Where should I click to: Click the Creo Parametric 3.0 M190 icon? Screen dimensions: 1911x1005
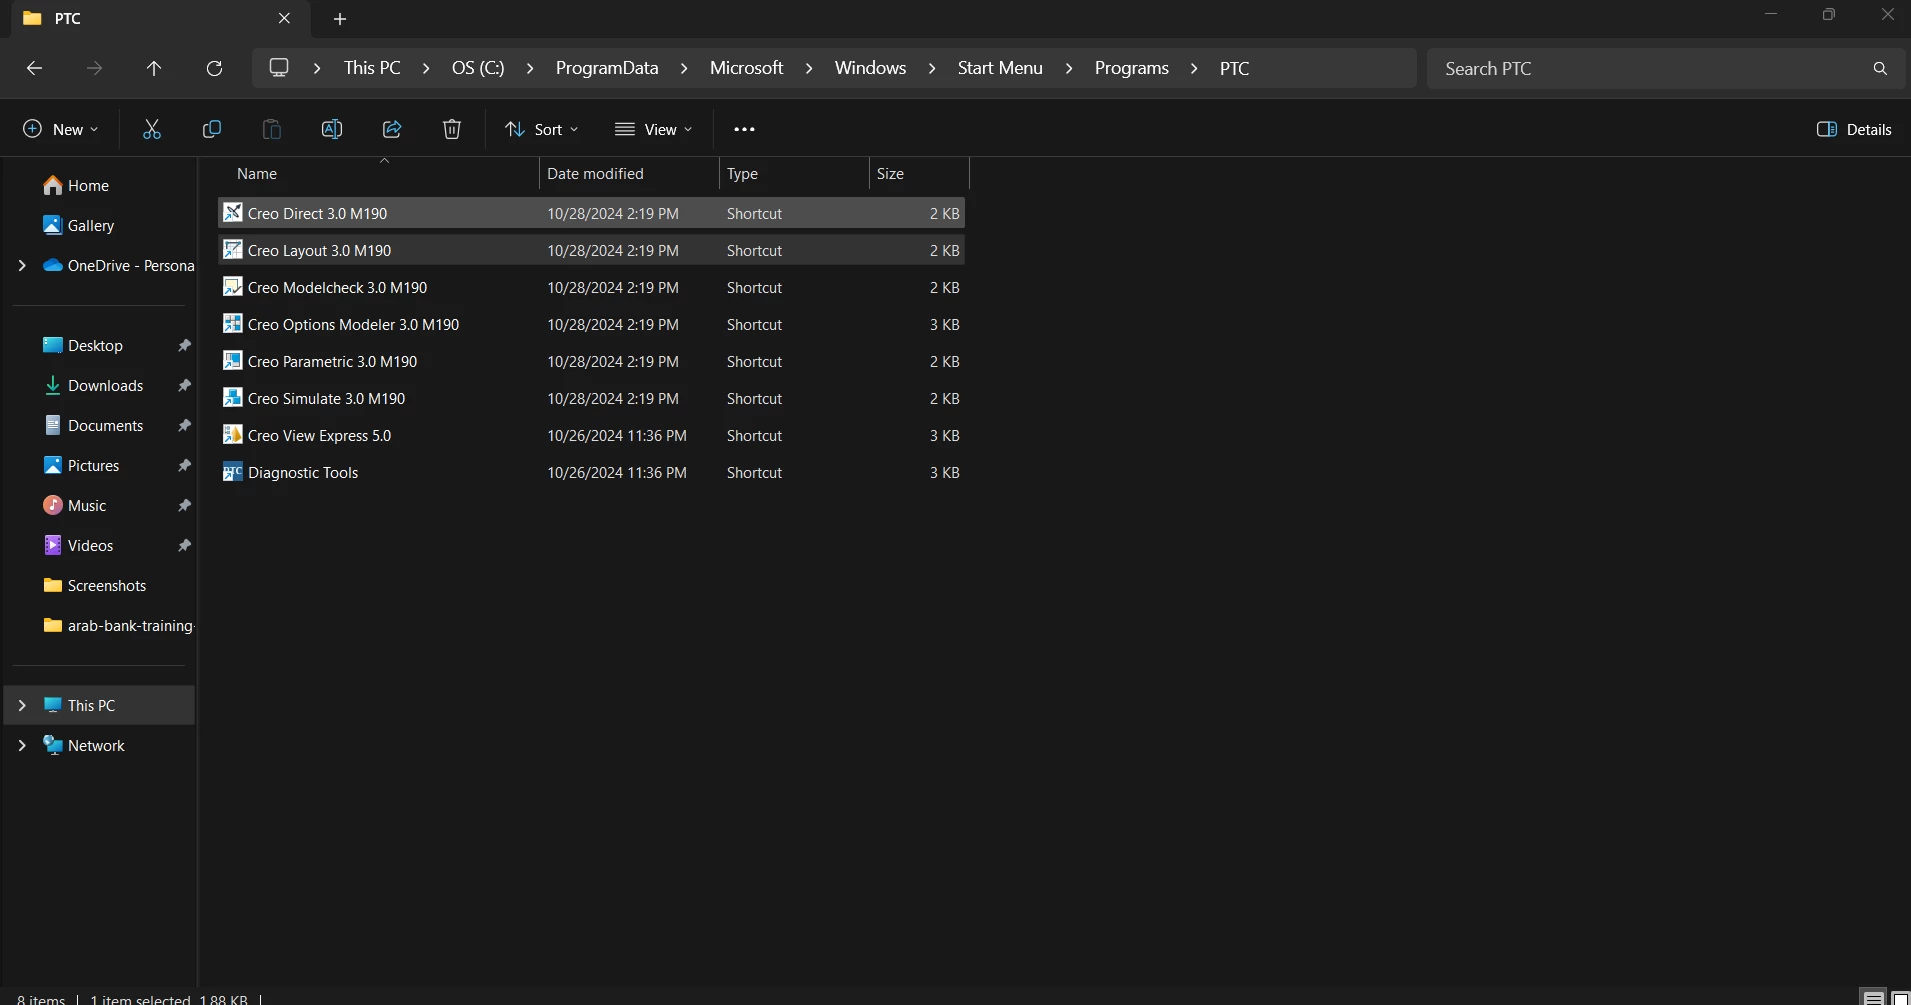click(x=232, y=360)
